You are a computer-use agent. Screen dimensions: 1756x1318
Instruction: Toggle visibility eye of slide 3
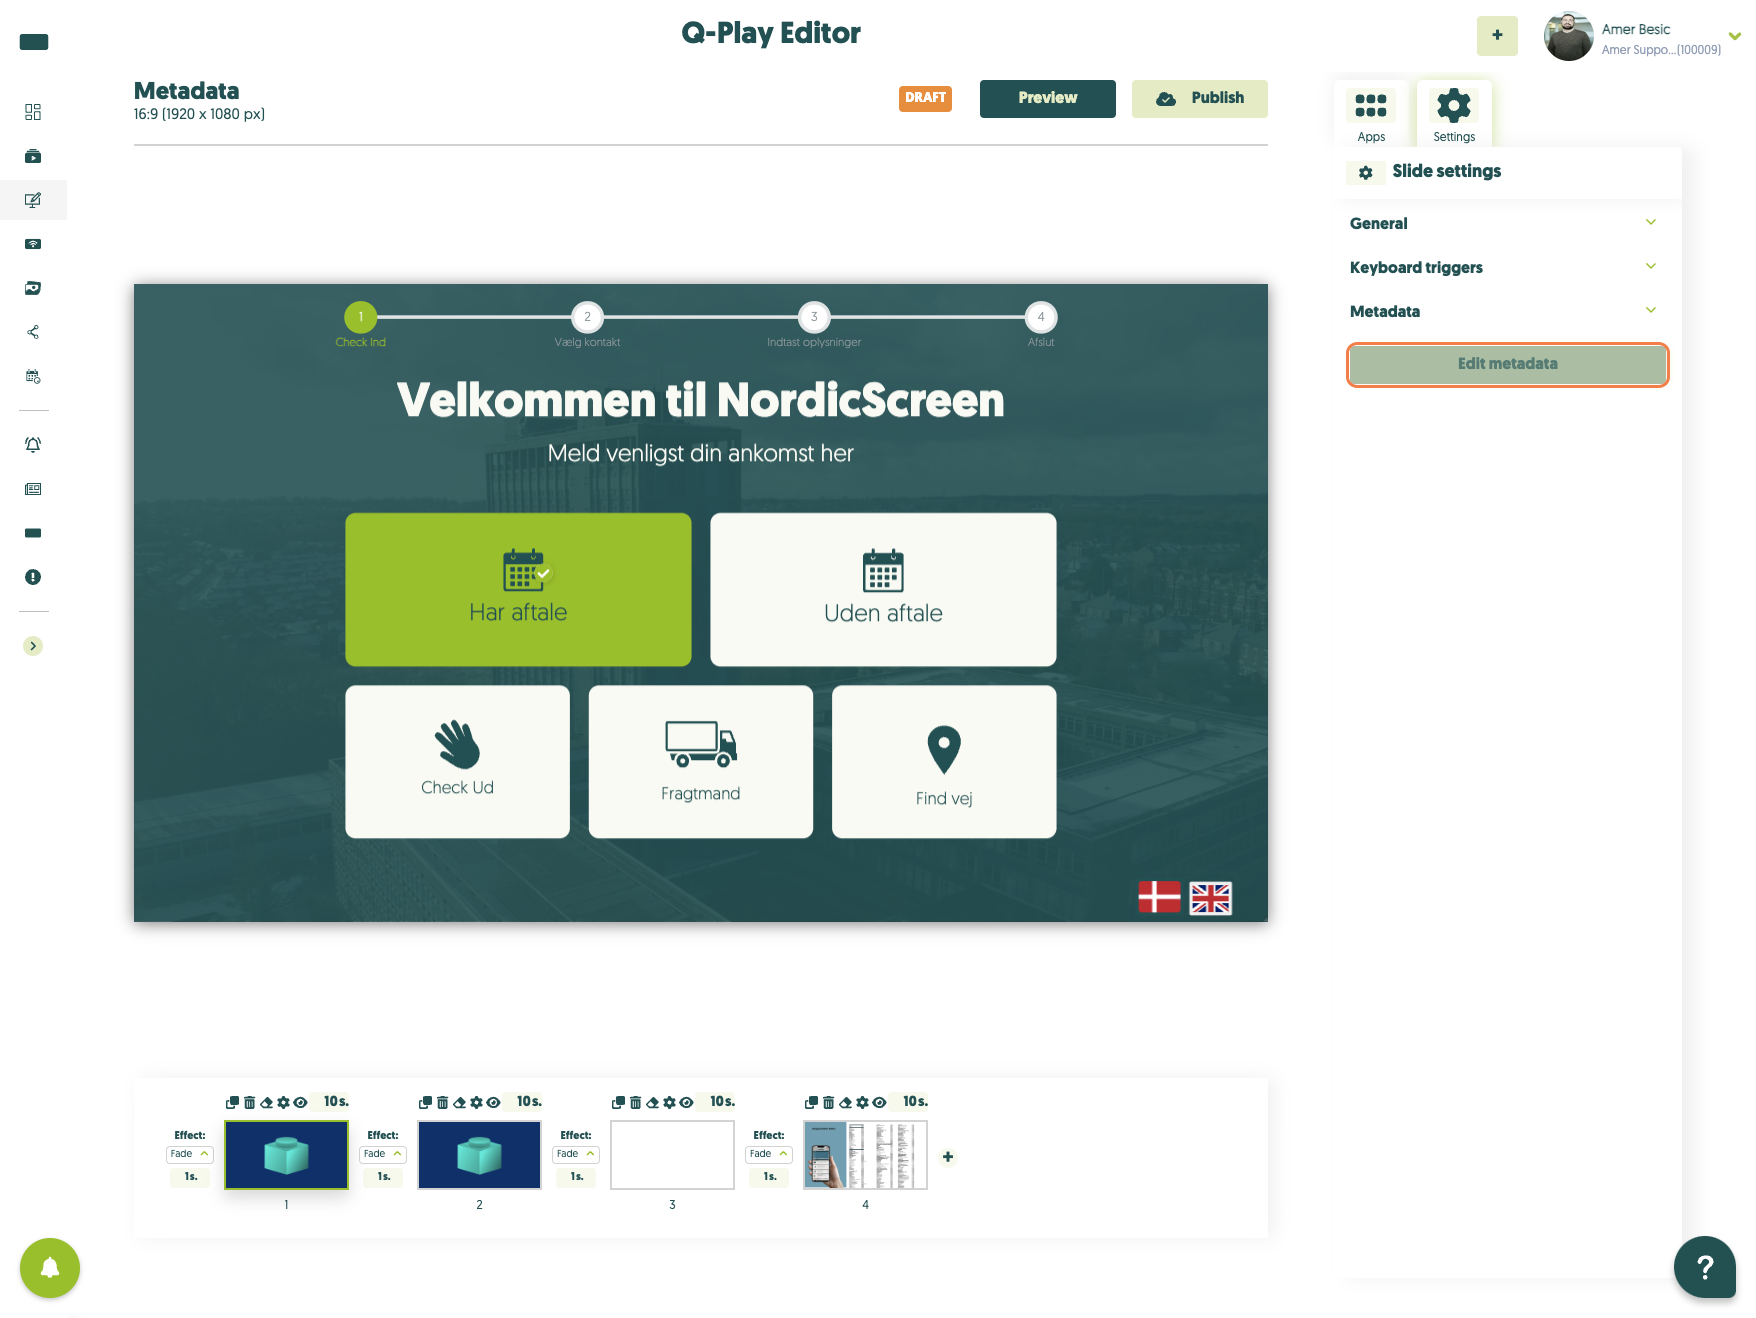[686, 1102]
